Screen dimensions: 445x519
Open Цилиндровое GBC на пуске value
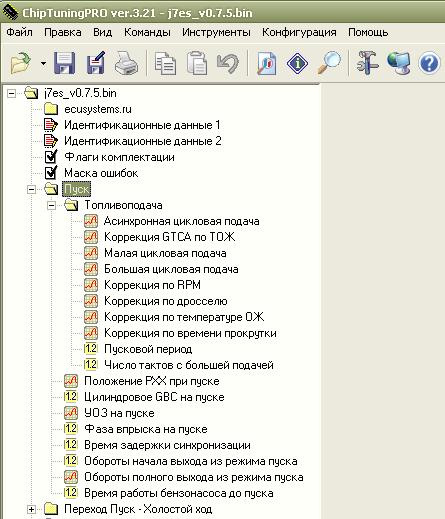154,397
